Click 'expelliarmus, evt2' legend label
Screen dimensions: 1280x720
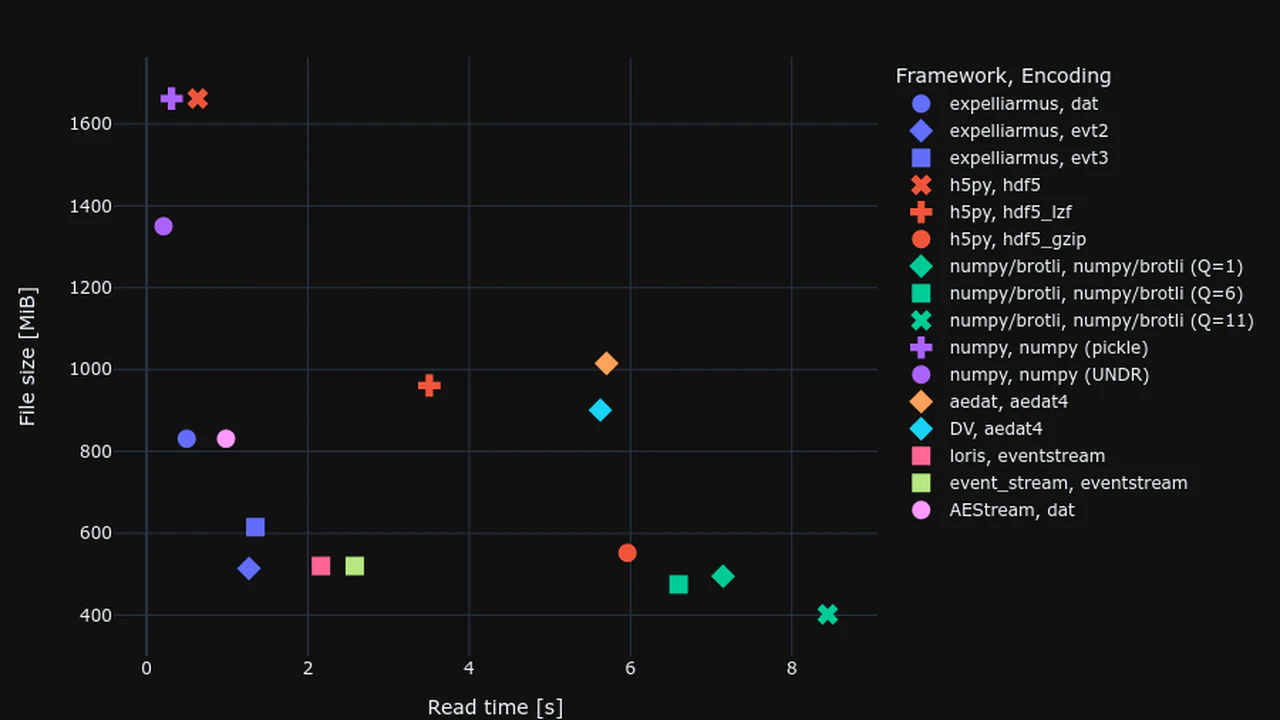tap(1028, 131)
